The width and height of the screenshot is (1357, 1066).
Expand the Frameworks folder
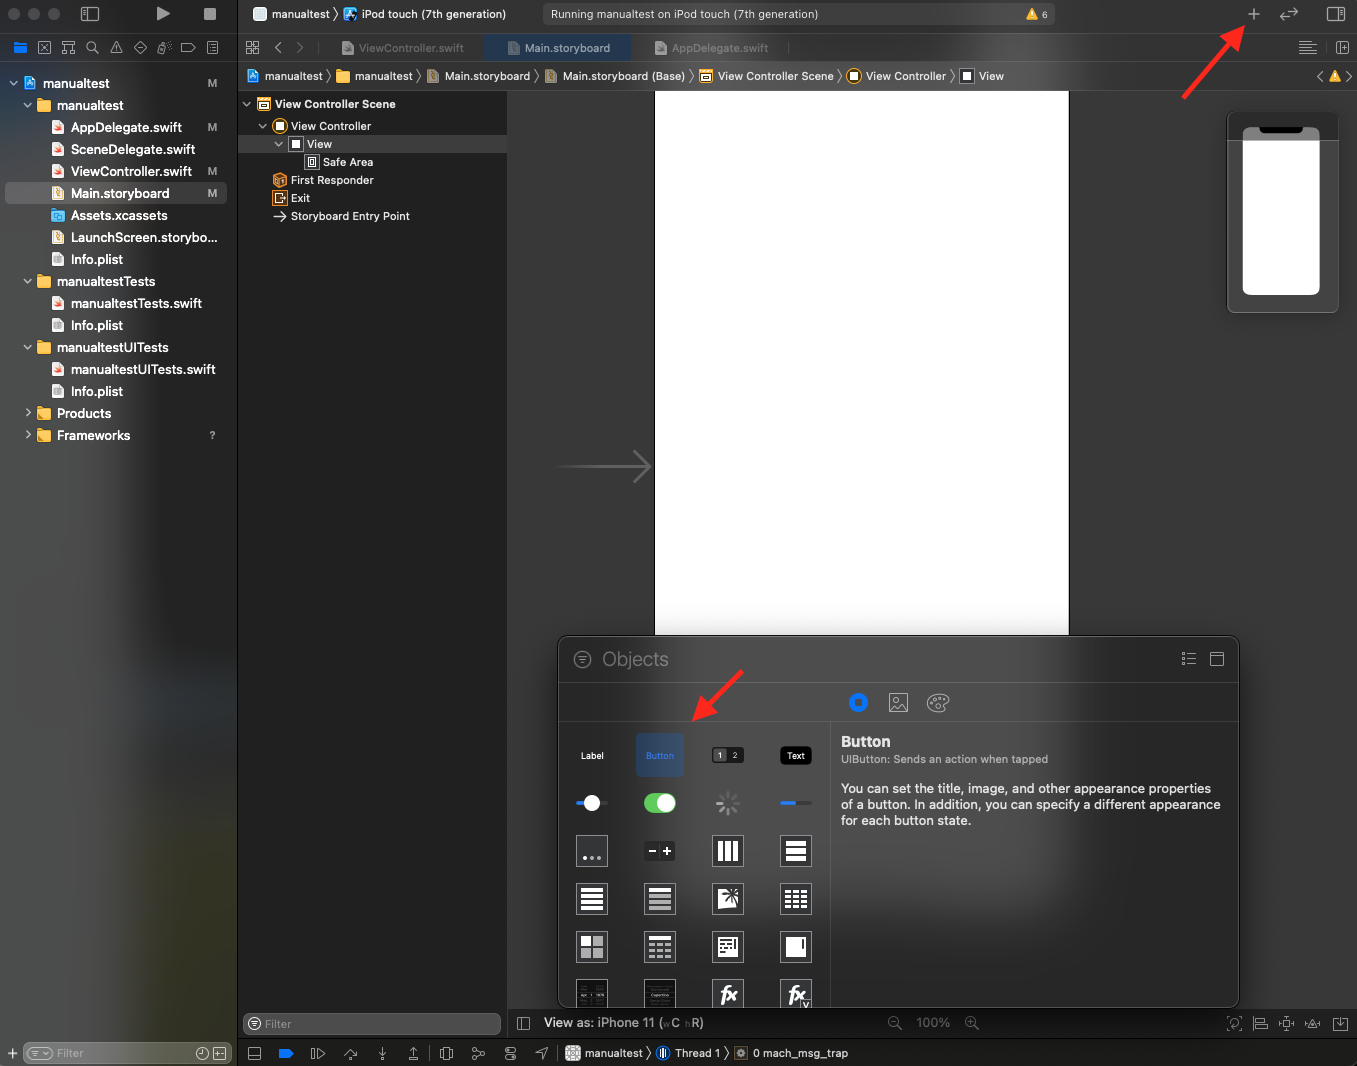[28, 435]
